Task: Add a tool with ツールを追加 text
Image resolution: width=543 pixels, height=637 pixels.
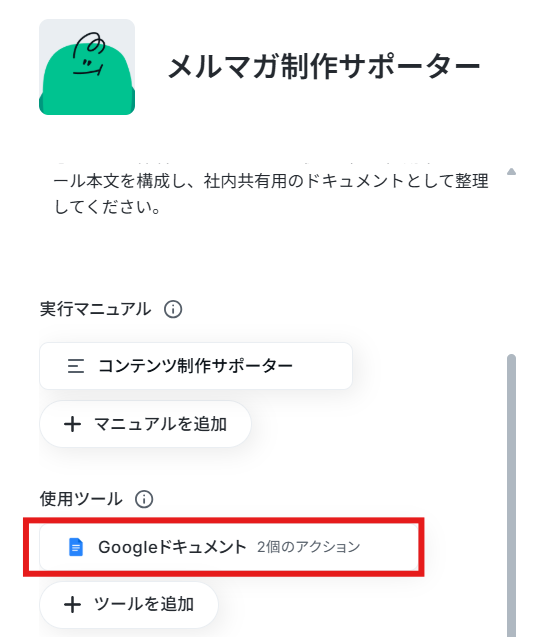Action: click(144, 604)
